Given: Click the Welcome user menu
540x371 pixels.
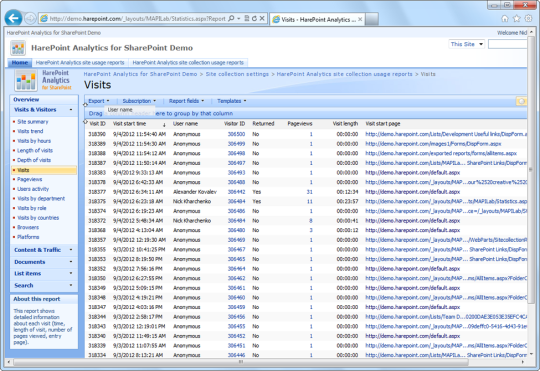Looking at the screenshot, I should click(512, 33).
